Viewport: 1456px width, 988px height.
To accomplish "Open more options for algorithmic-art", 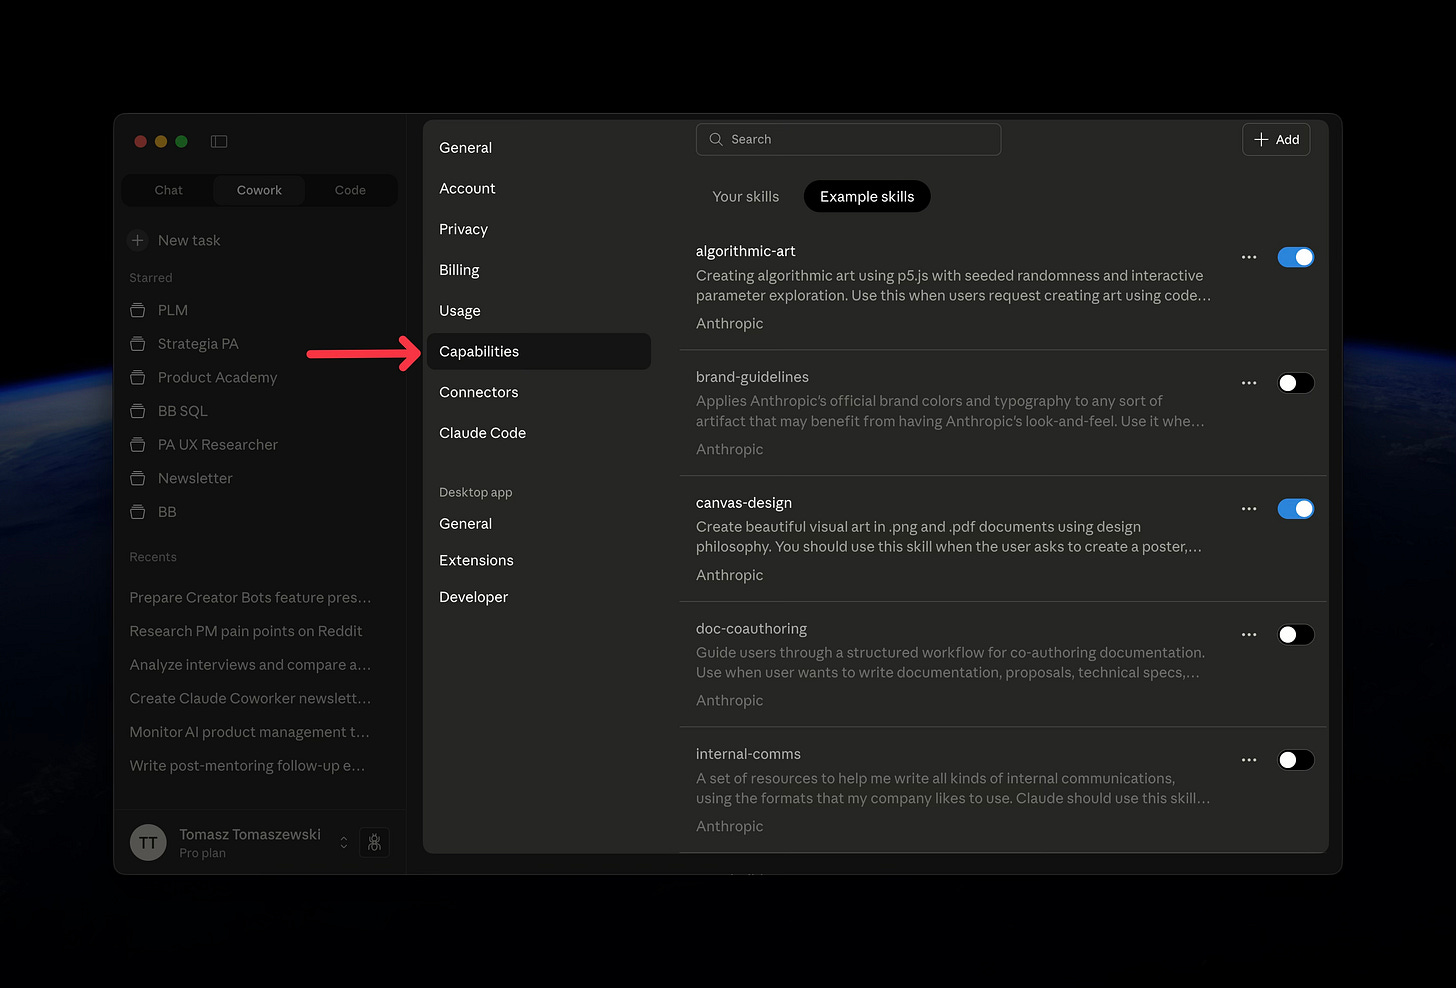I will (x=1249, y=257).
